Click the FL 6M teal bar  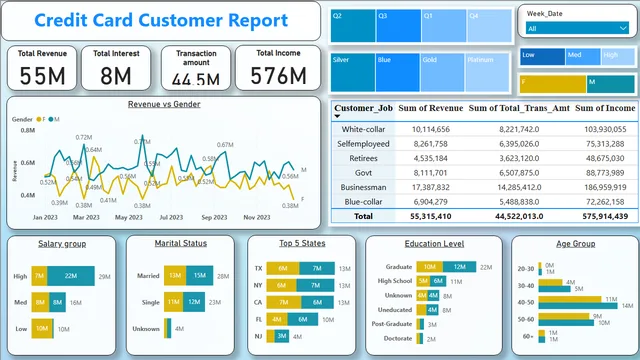click(x=302, y=319)
